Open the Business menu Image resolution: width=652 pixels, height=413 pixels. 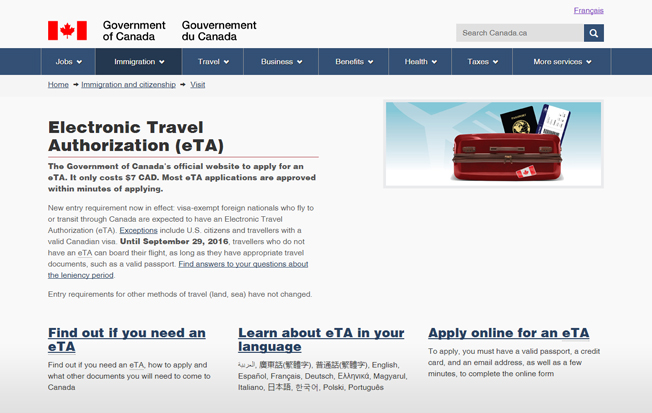(281, 62)
